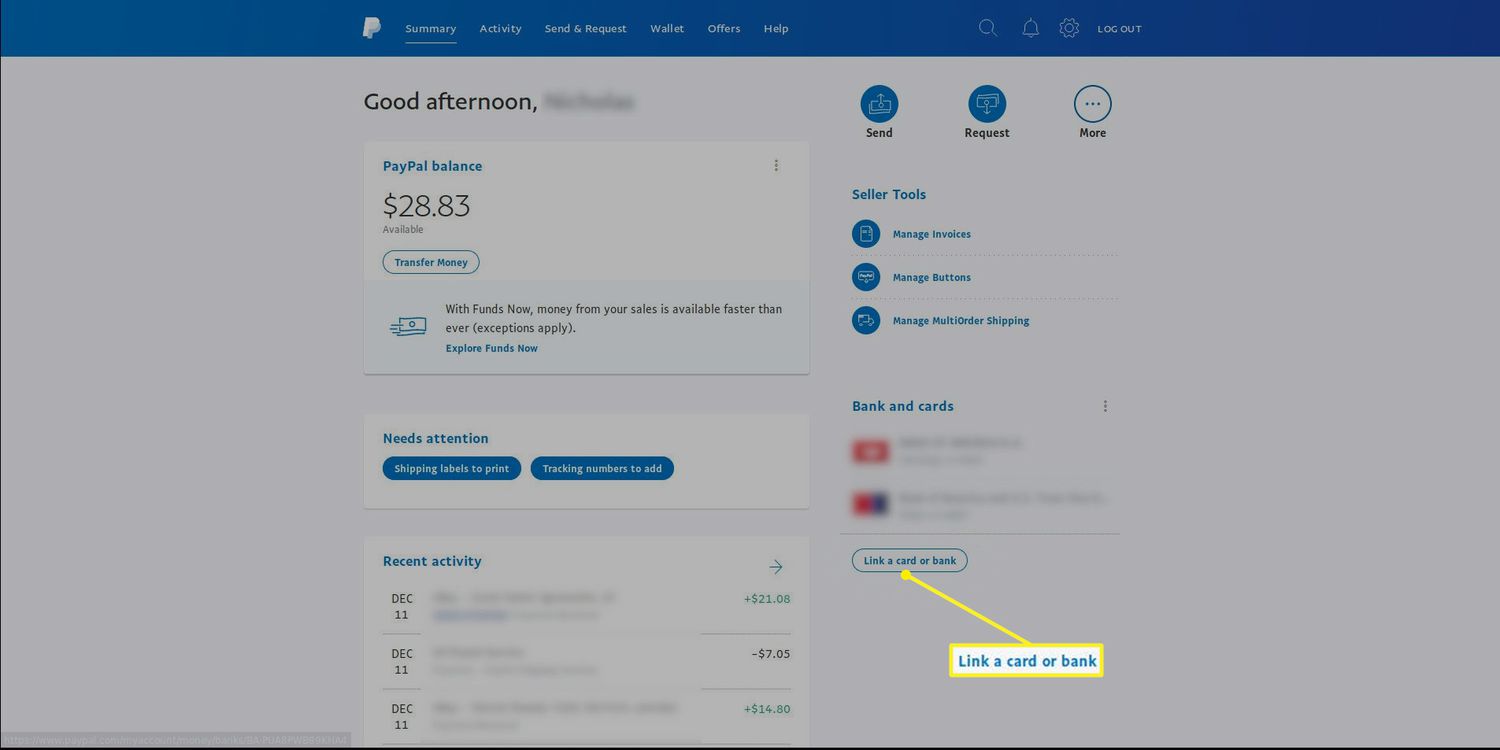This screenshot has width=1500, height=750.
Task: Follow the Explore Funds Now link
Action: point(492,348)
